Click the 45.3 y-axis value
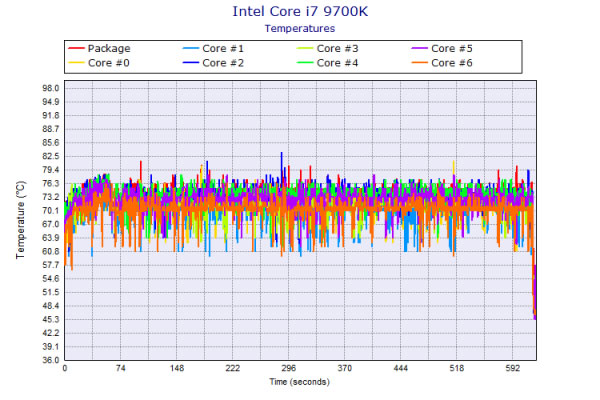The height and width of the screenshot is (400, 600). coord(51,319)
